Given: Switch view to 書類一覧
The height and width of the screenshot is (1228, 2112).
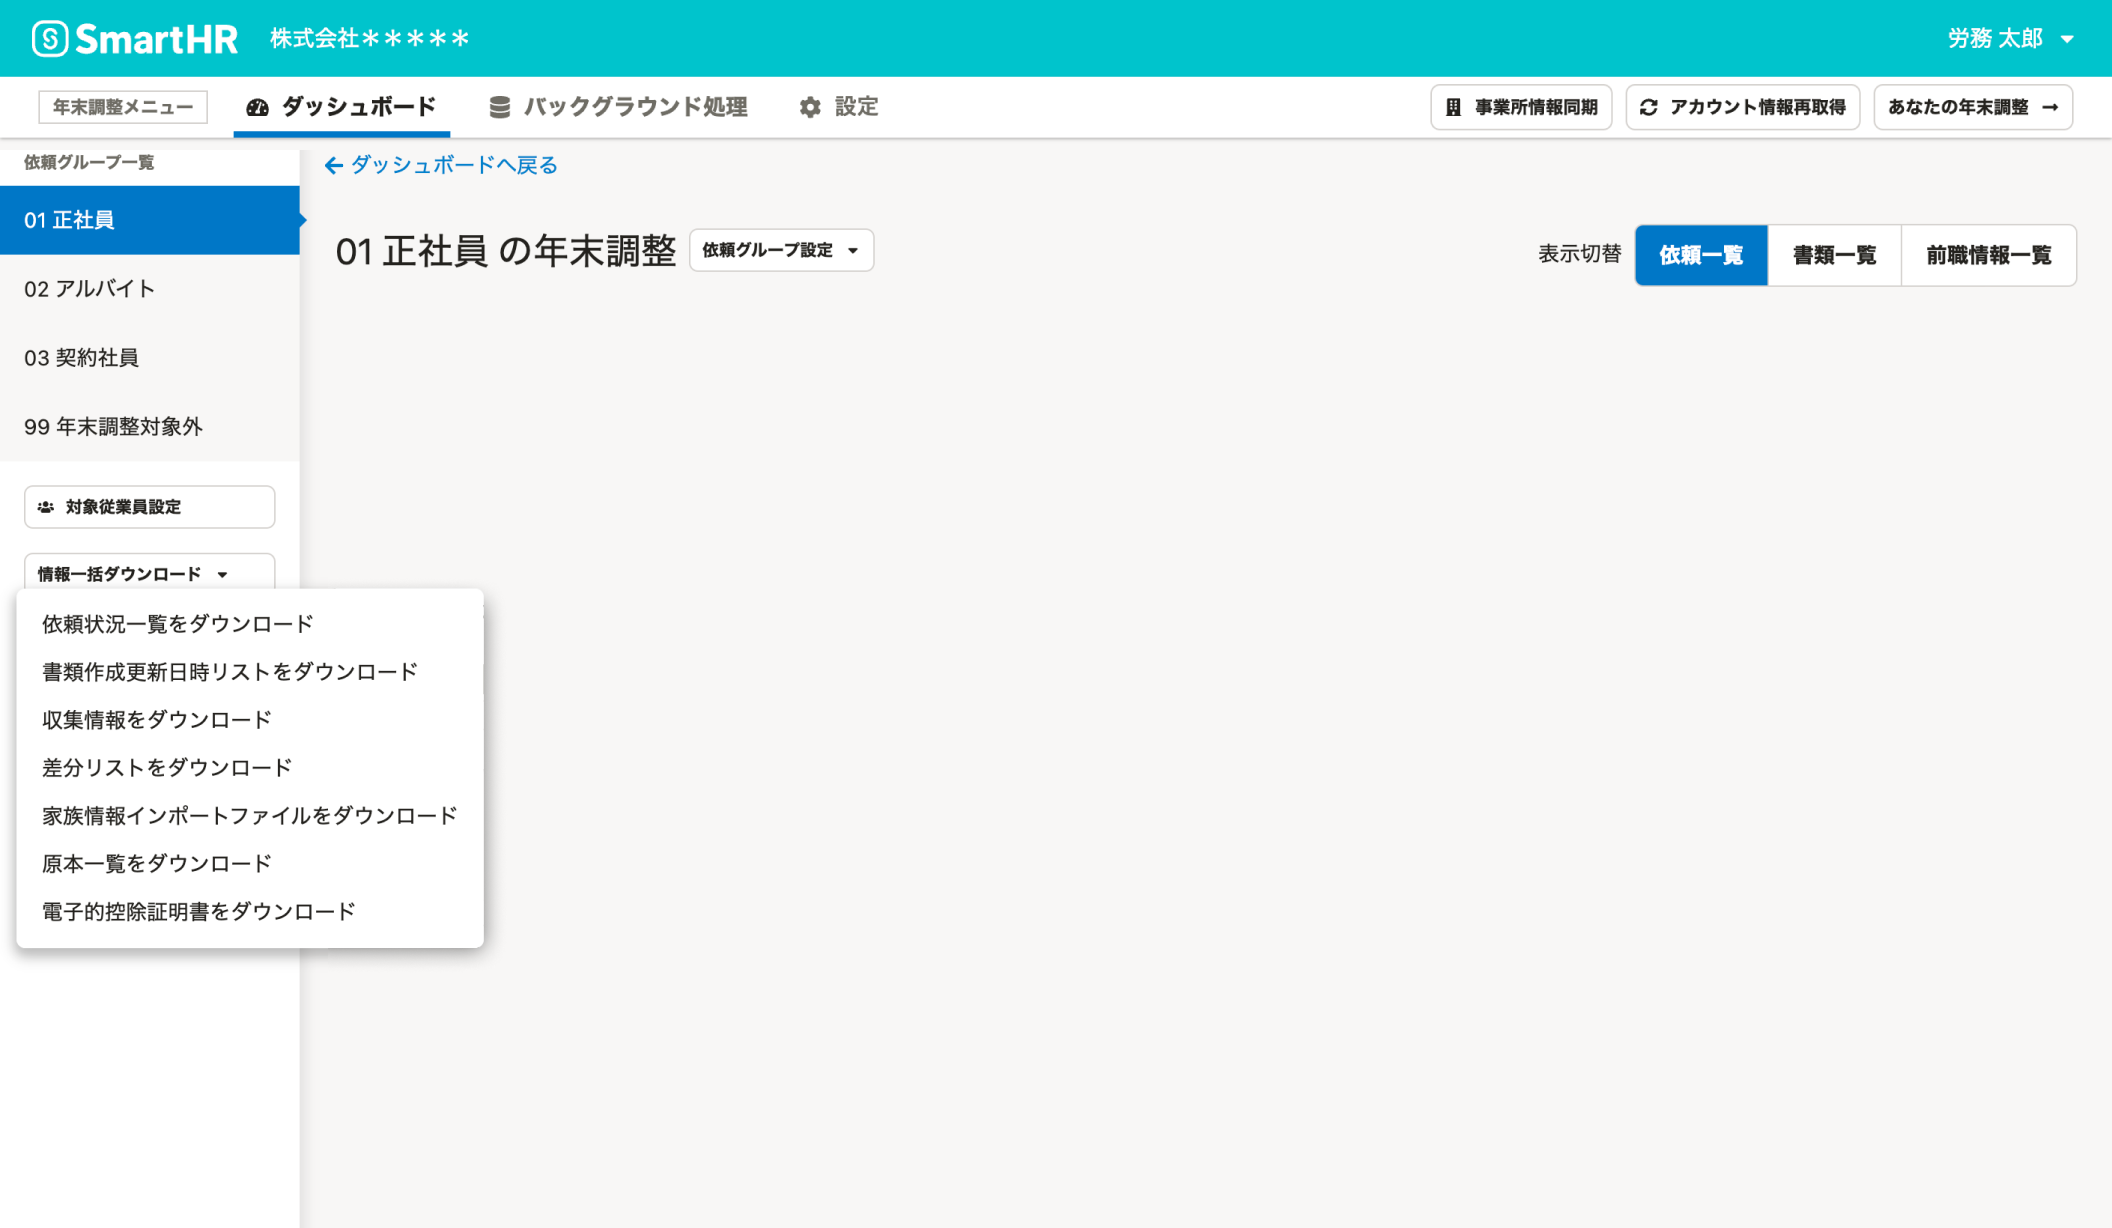Looking at the screenshot, I should pyautogui.click(x=1834, y=255).
